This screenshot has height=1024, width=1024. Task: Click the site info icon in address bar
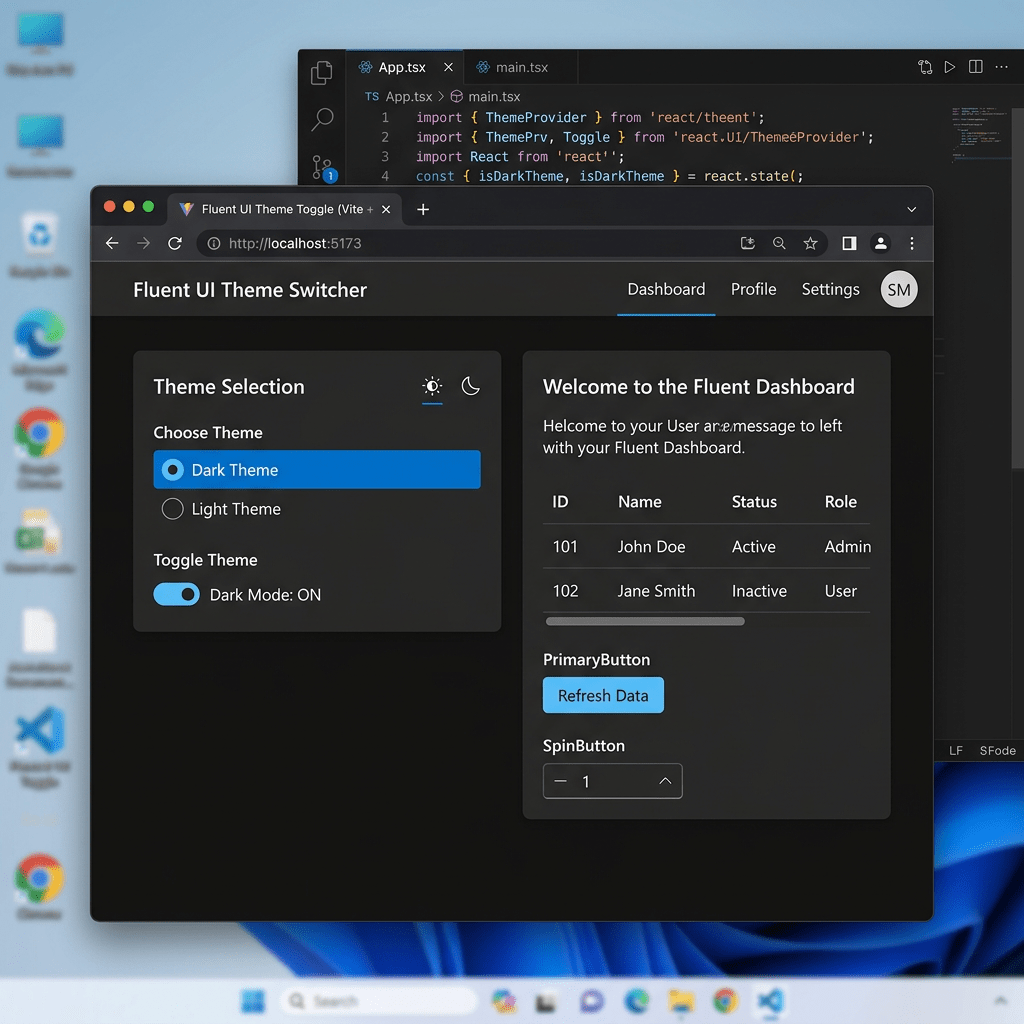coord(214,244)
